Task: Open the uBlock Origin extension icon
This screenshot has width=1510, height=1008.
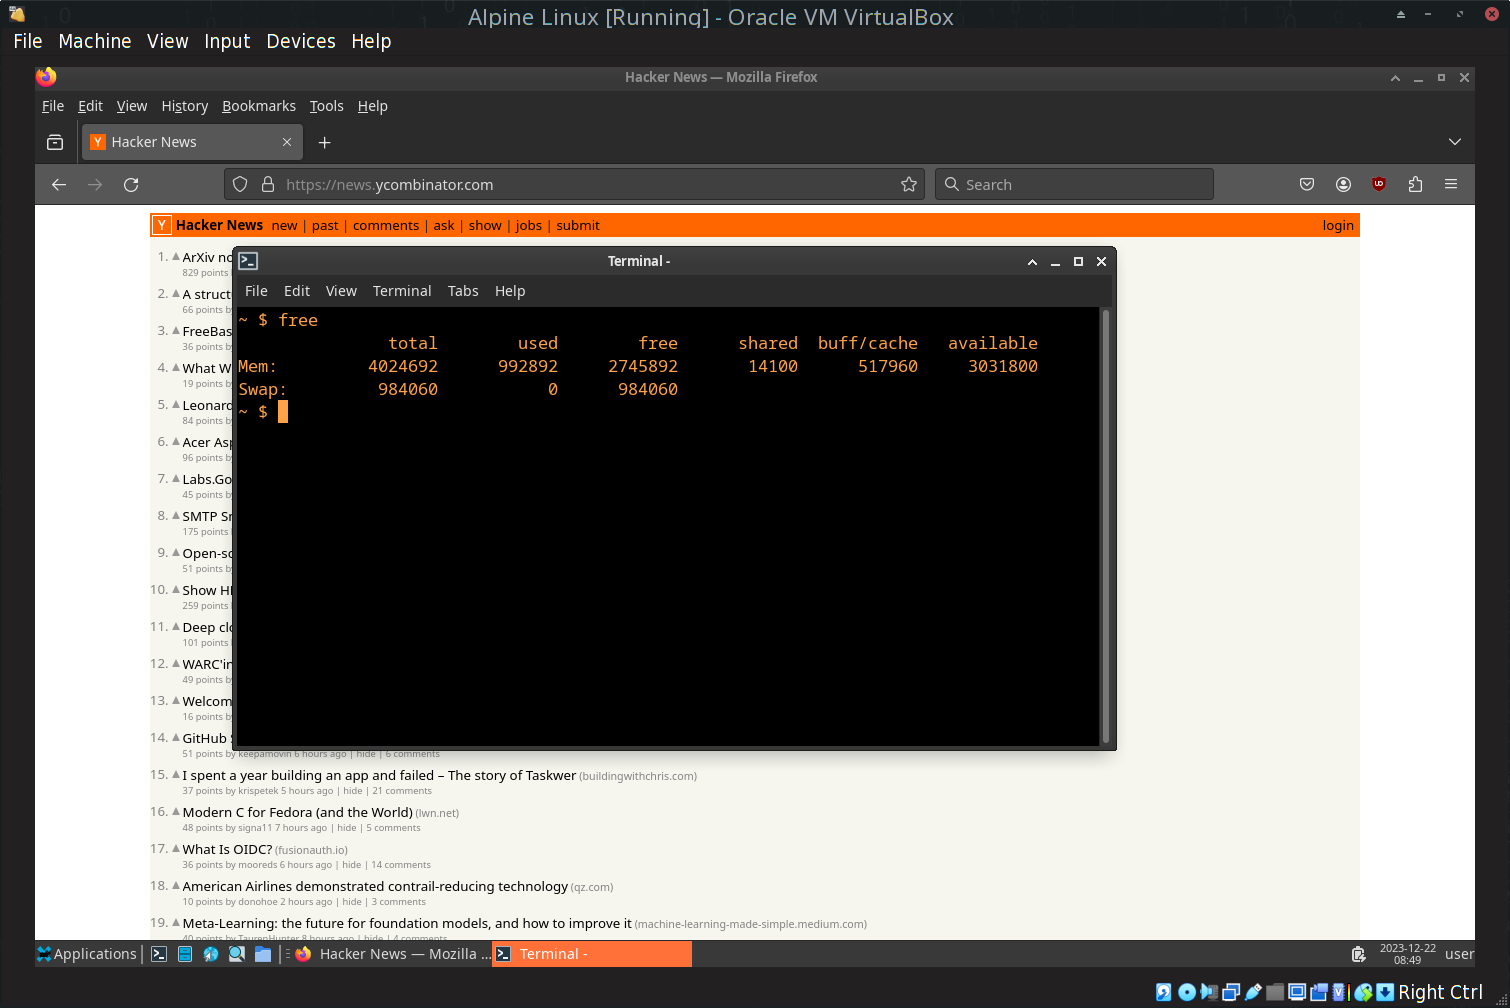Action: (x=1379, y=184)
